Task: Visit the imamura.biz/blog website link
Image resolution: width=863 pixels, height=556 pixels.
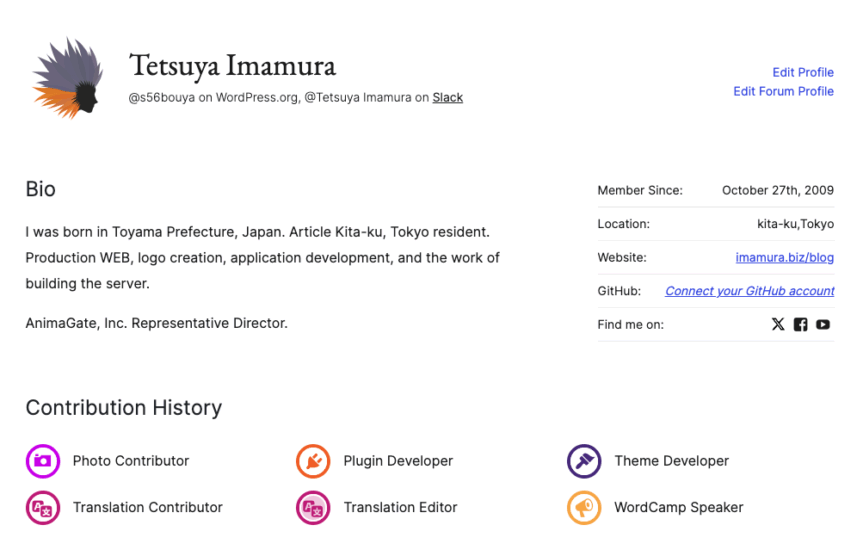Action: point(784,257)
